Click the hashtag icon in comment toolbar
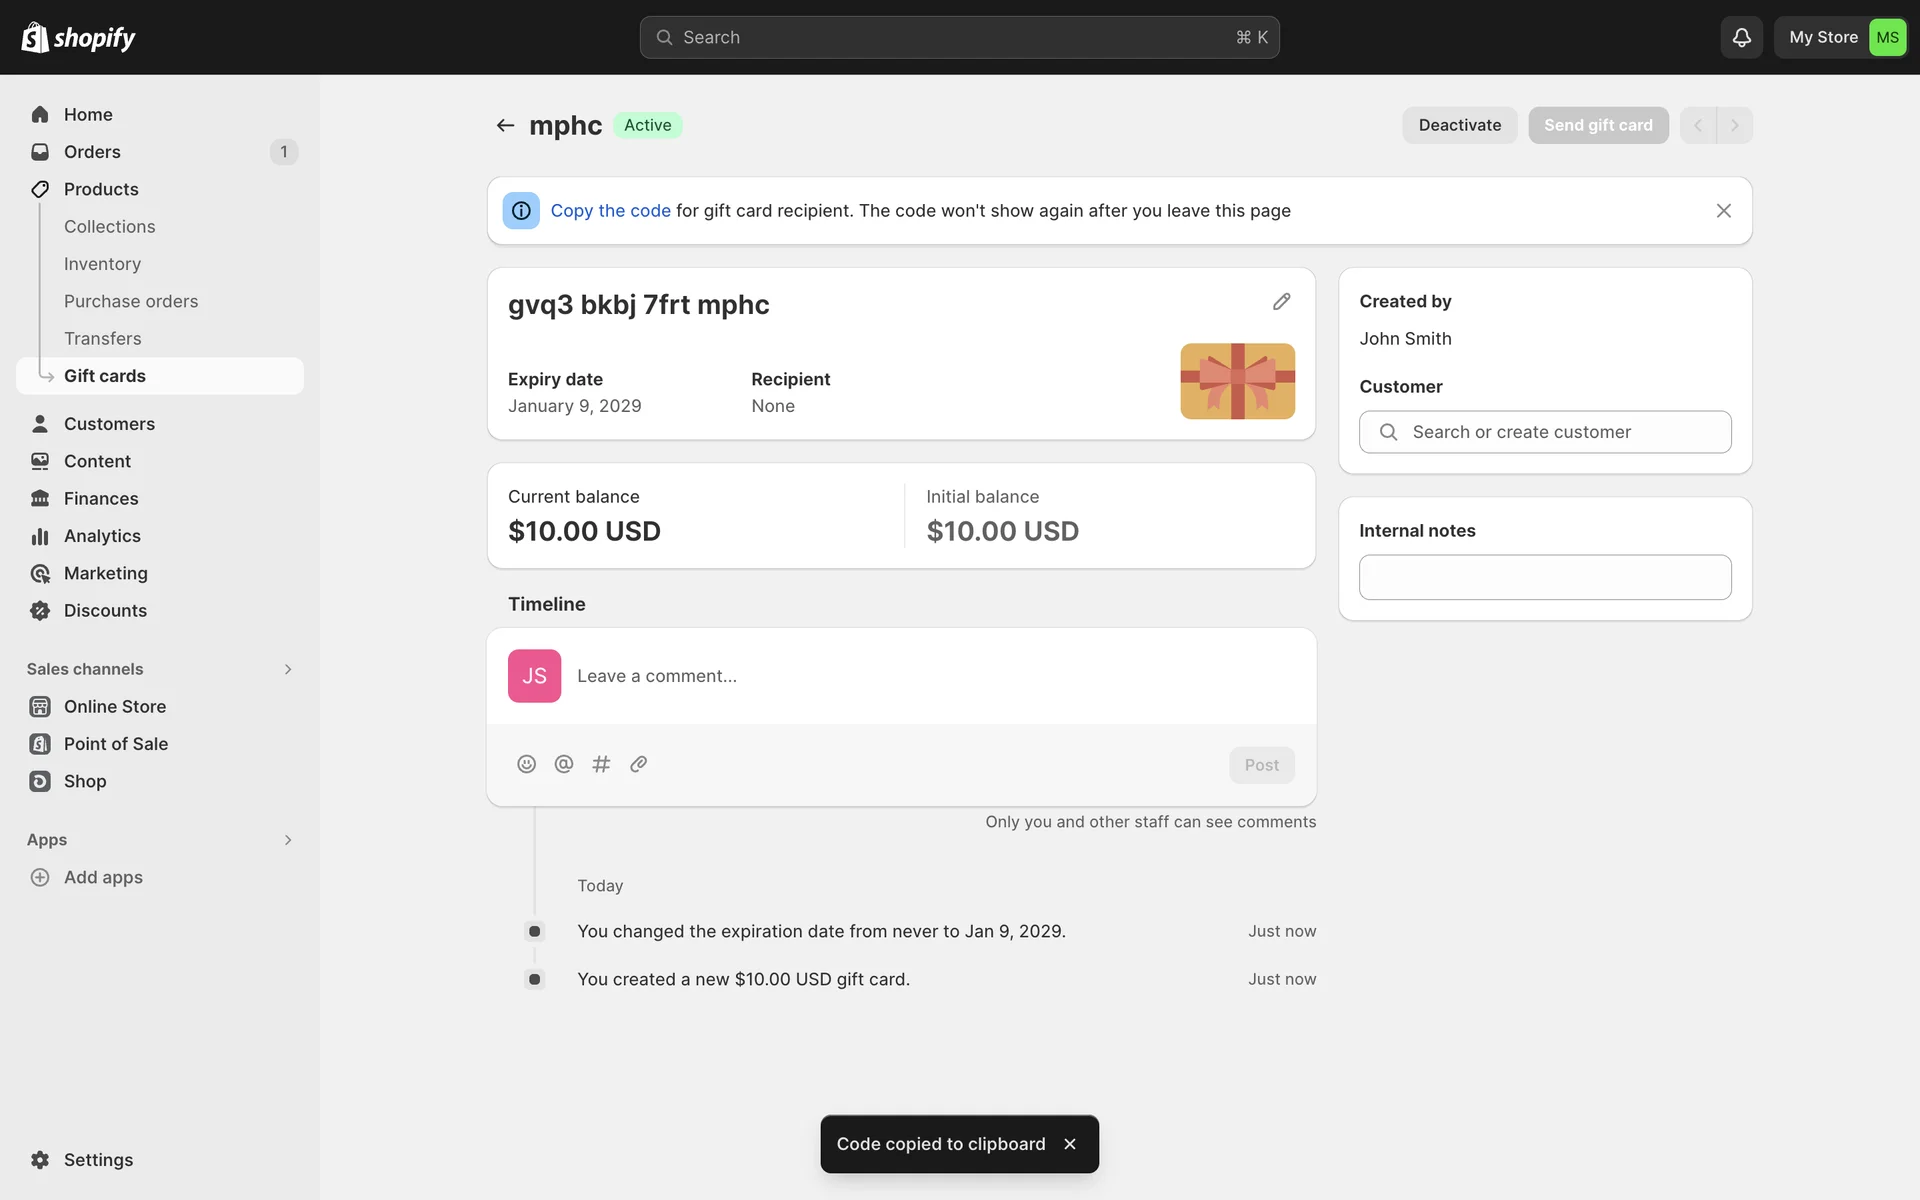The width and height of the screenshot is (1920, 1200). tap(601, 764)
